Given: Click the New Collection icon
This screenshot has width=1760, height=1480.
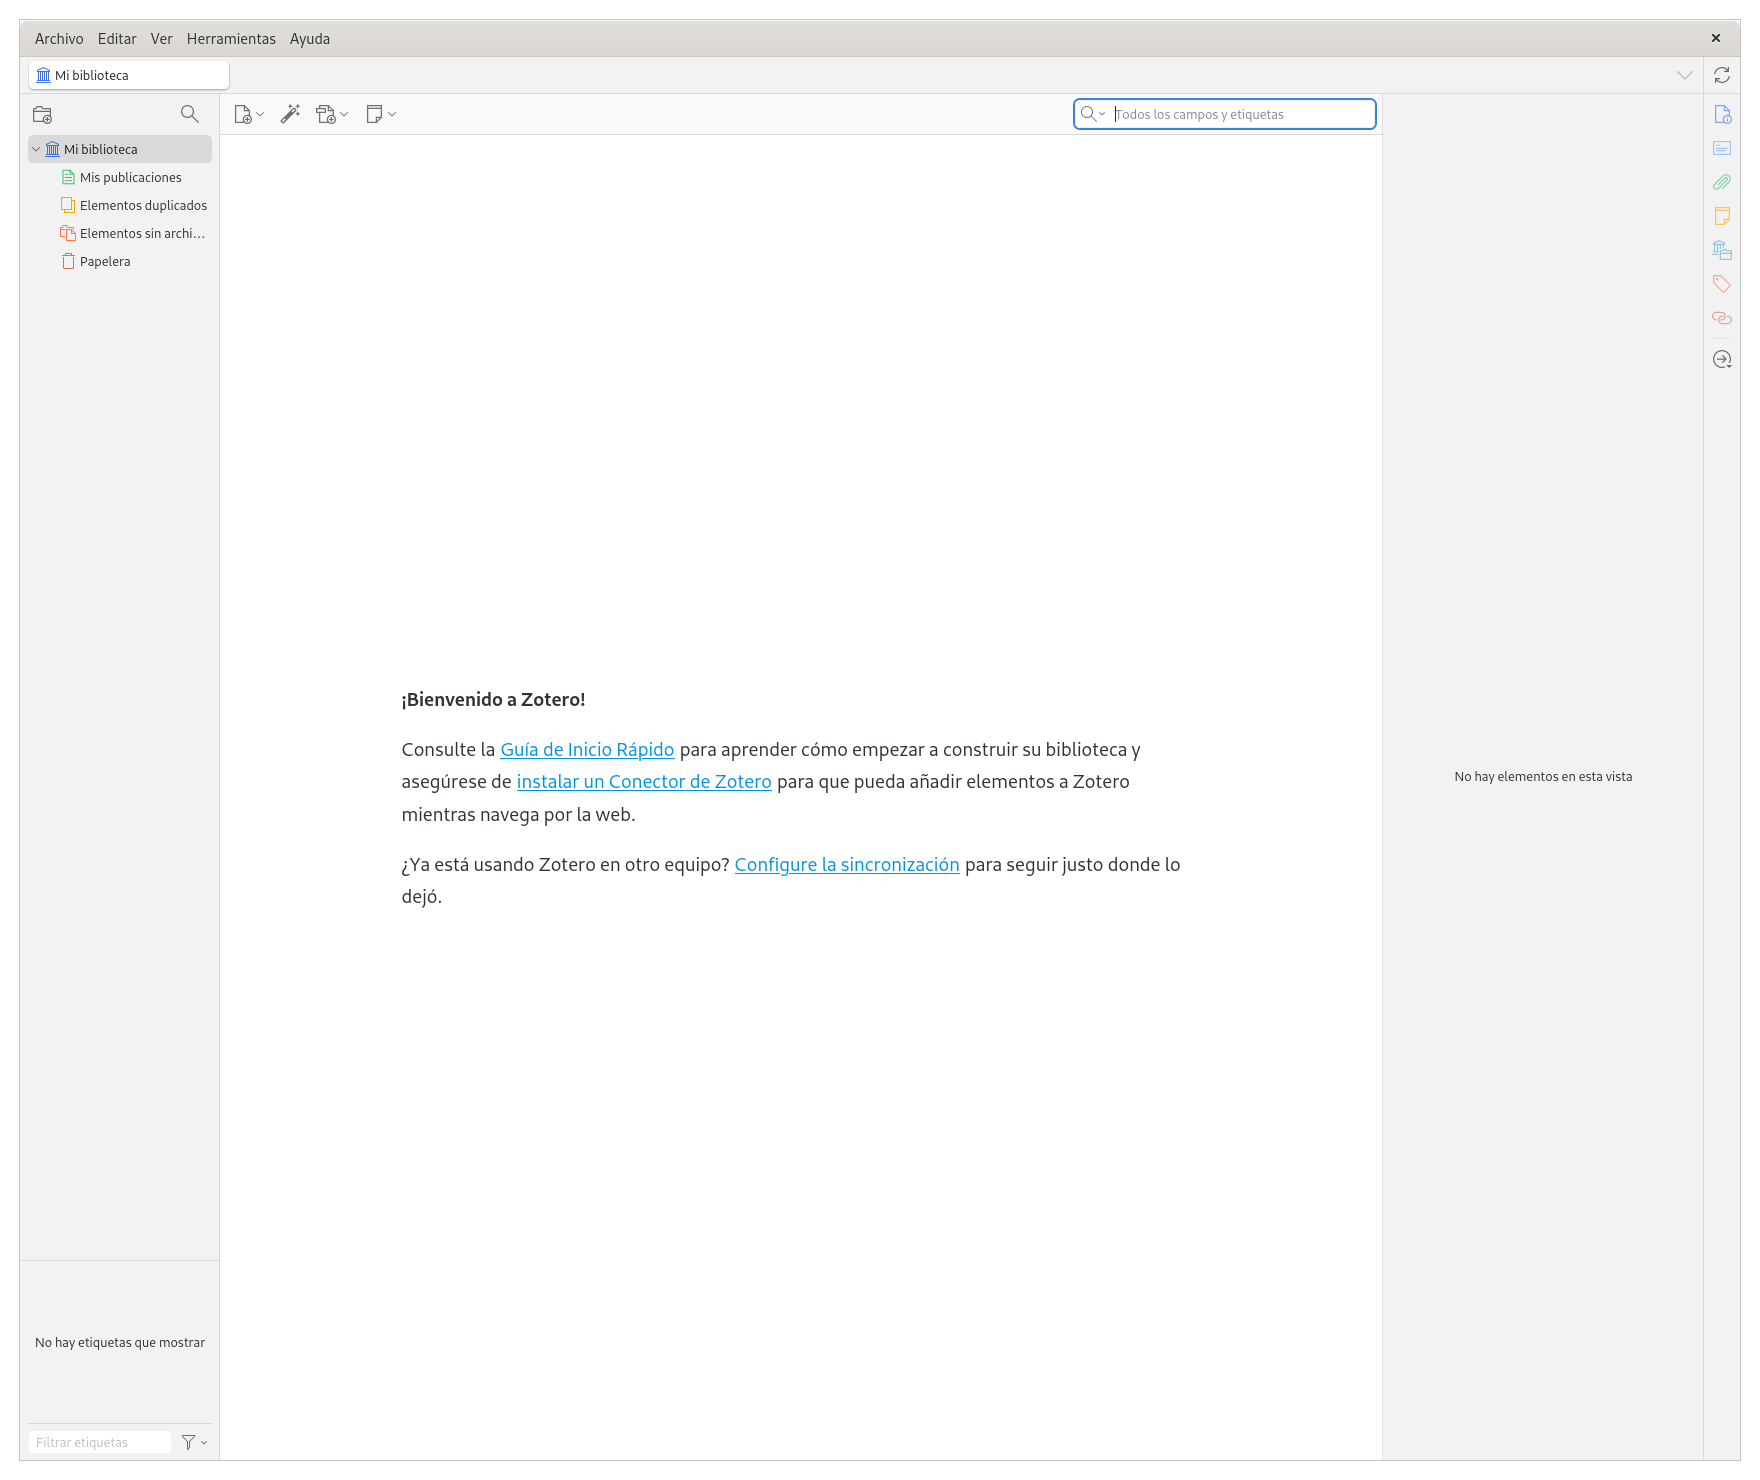Looking at the screenshot, I should coord(42,114).
